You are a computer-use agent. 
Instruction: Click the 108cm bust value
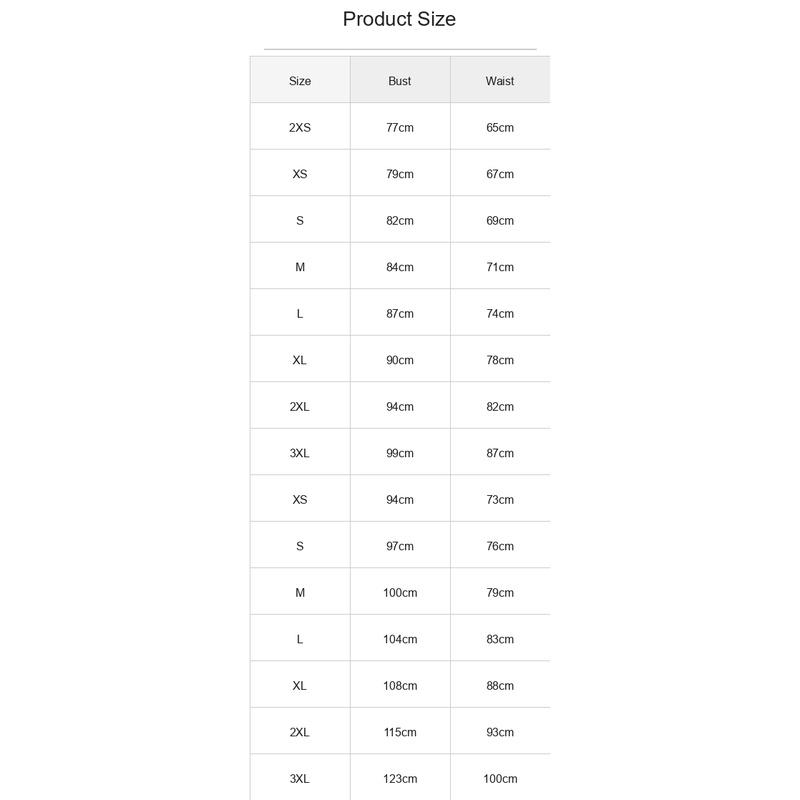click(x=400, y=685)
